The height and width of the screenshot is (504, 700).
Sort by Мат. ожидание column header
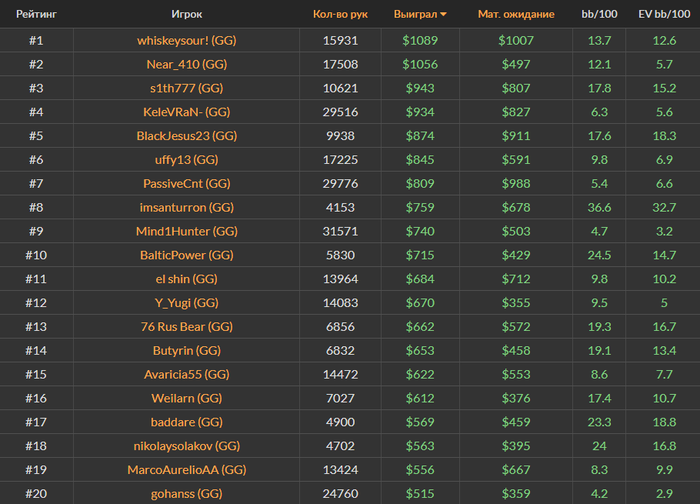tap(515, 15)
